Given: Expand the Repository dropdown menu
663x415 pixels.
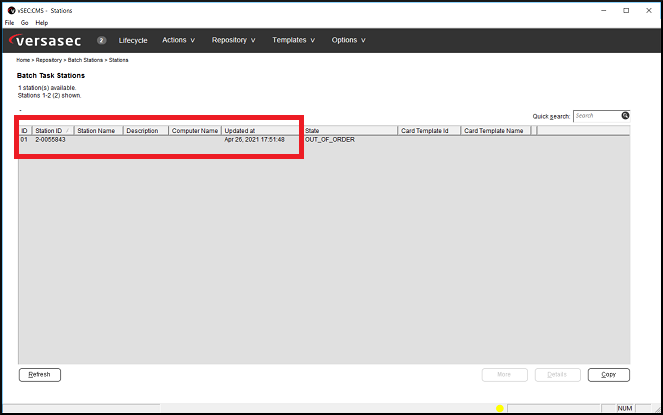Looking at the screenshot, I should click(x=233, y=40).
